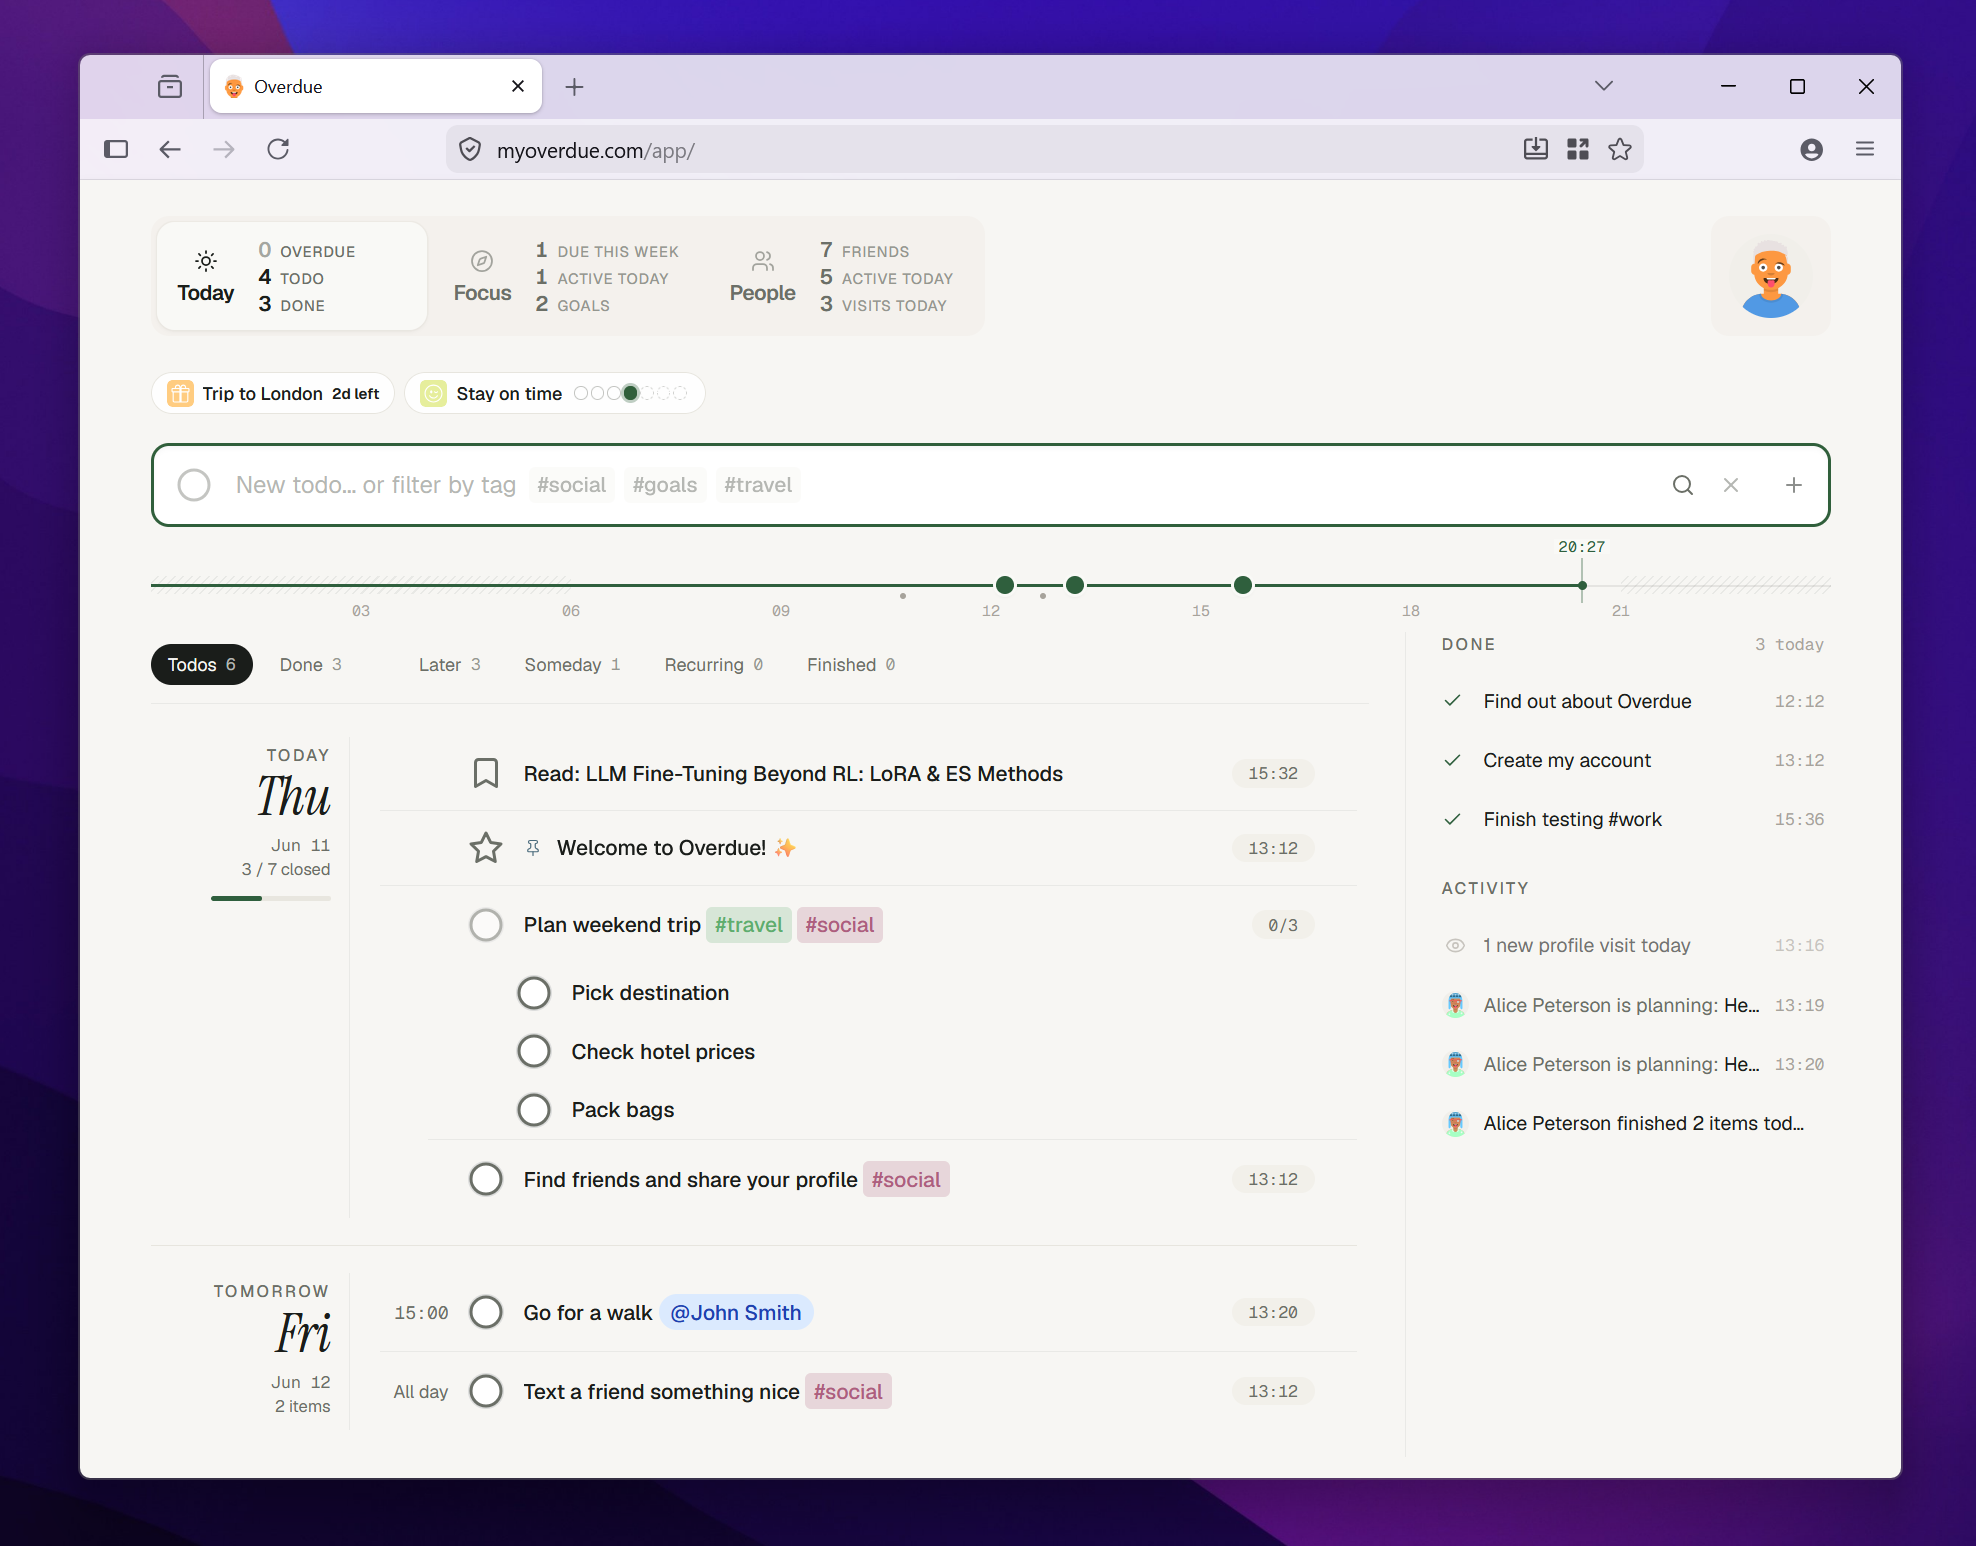
Task: Click the 3 / 7 closed progress bar
Action: [271, 898]
